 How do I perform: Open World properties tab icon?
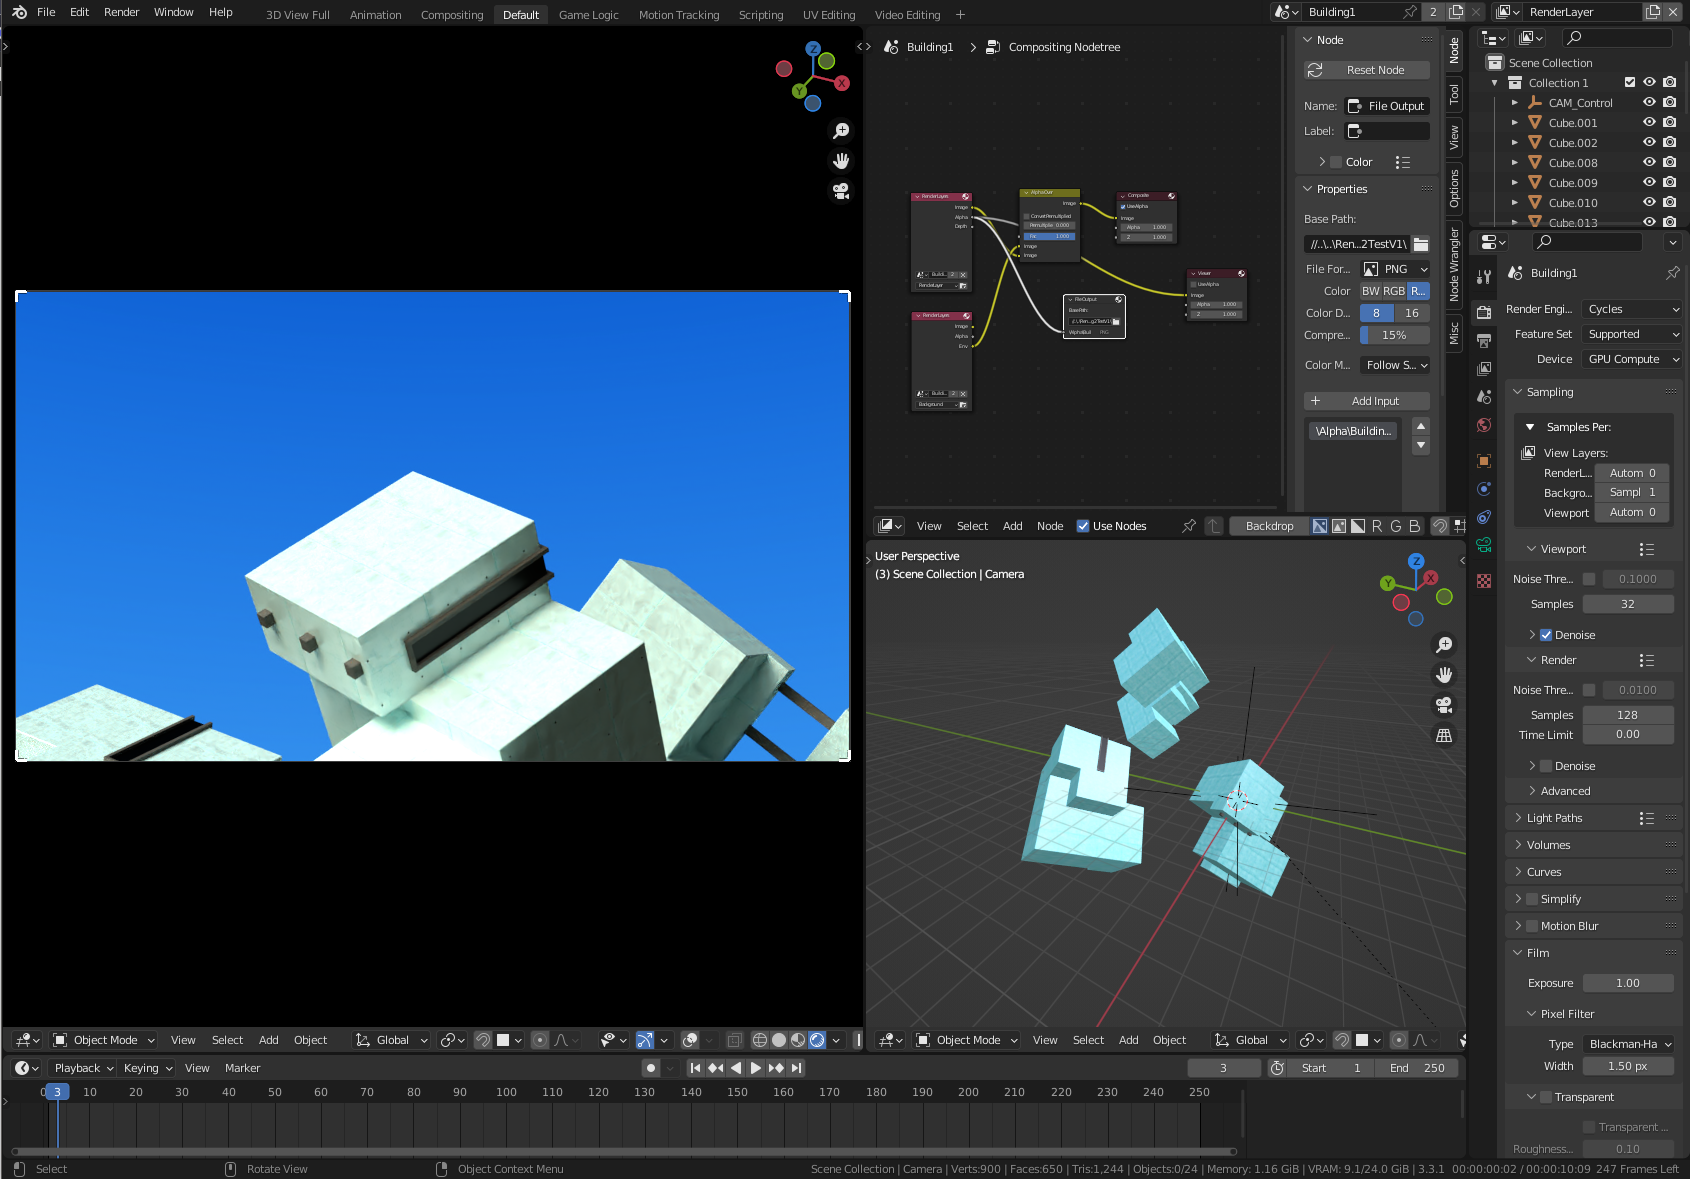(x=1484, y=425)
